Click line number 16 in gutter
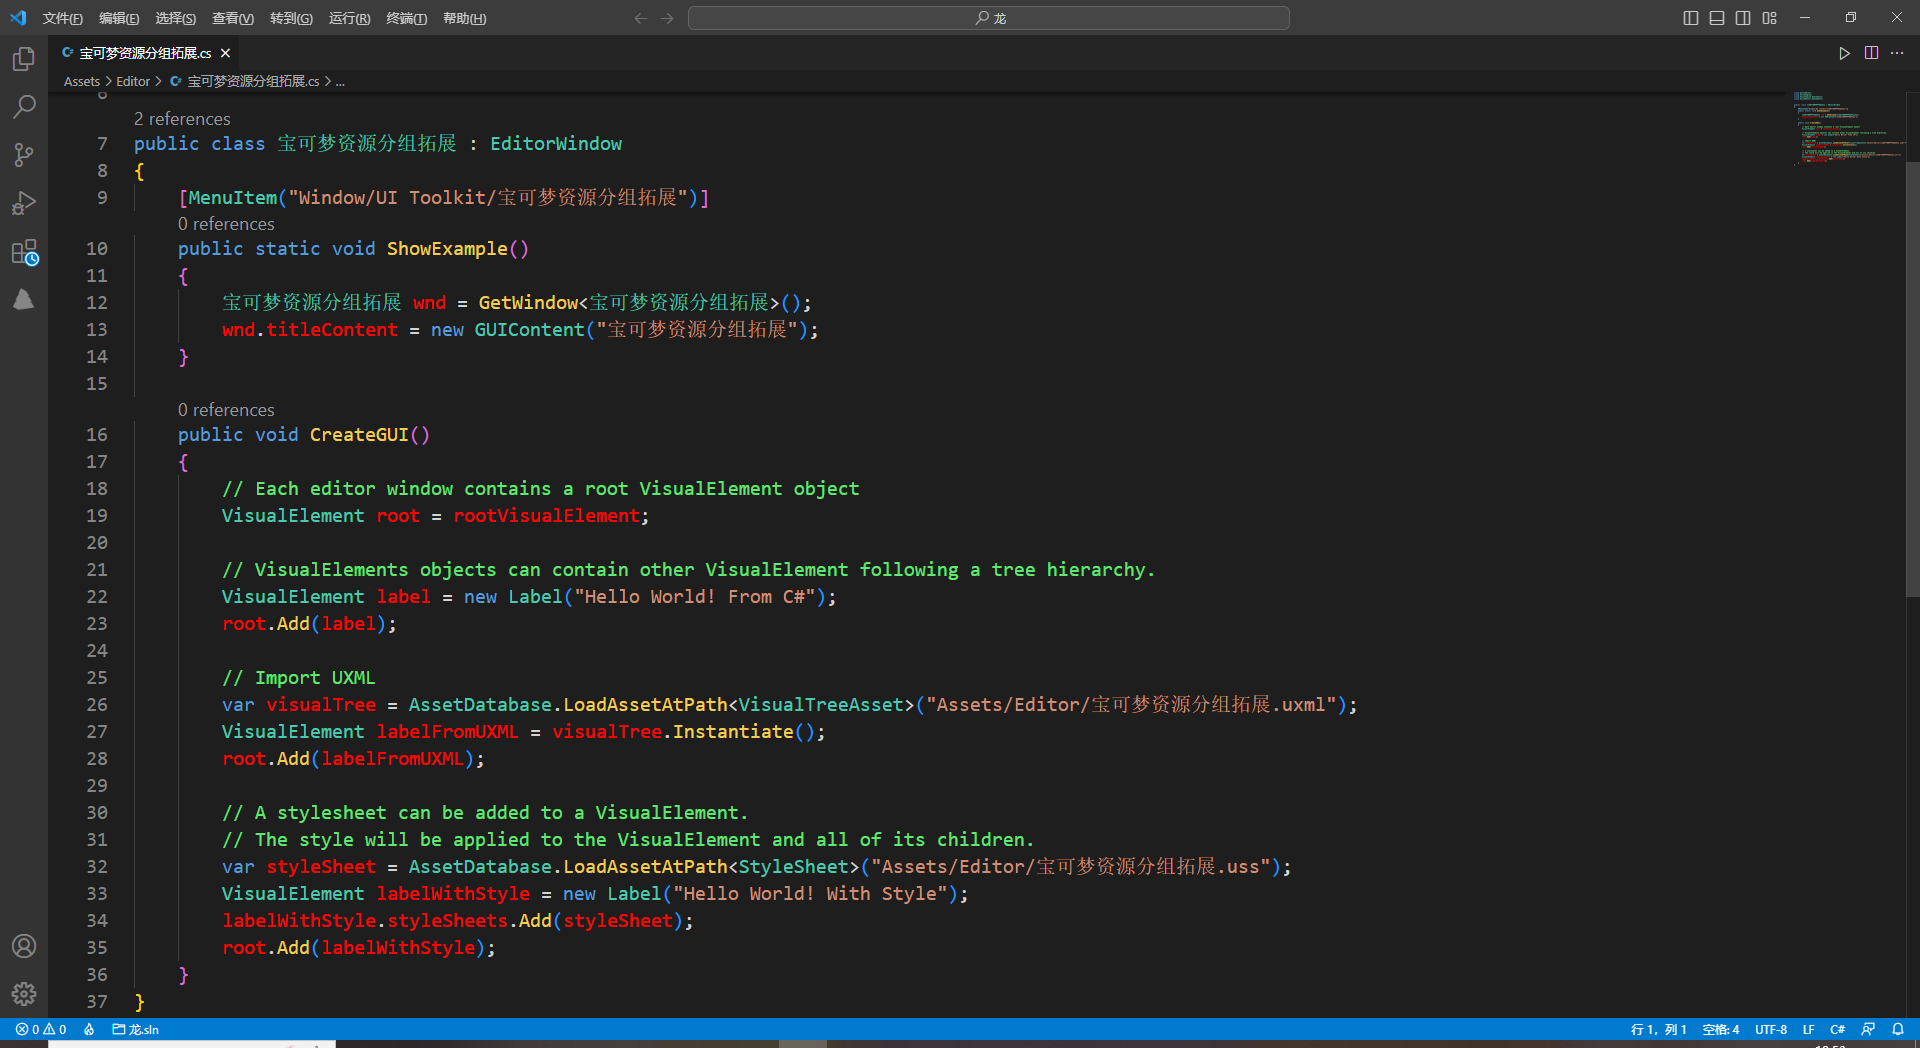Image resolution: width=1920 pixels, height=1048 pixels. click(x=97, y=435)
